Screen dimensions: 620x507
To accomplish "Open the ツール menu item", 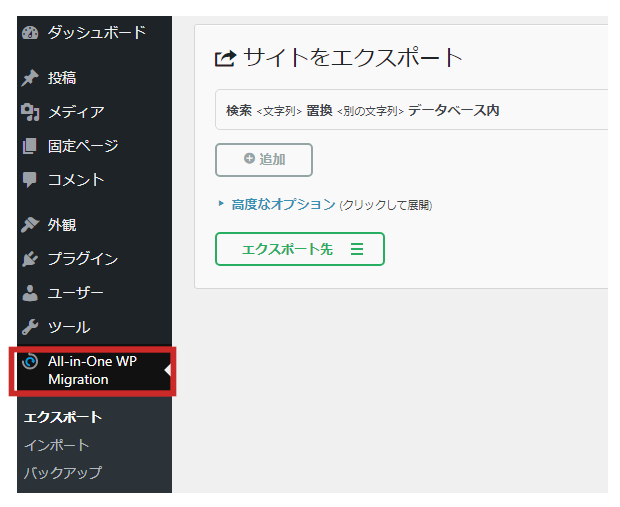I will pyautogui.click(x=95, y=327).
